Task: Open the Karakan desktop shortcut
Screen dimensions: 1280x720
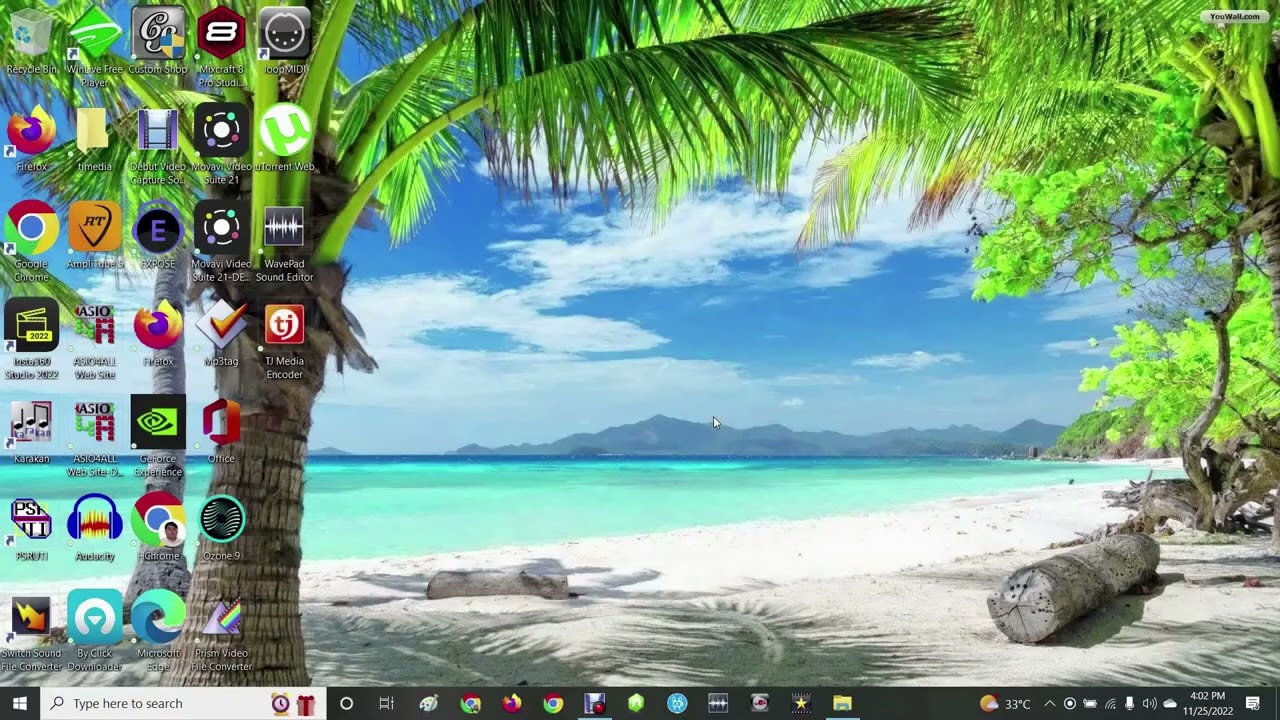Action: click(31, 430)
